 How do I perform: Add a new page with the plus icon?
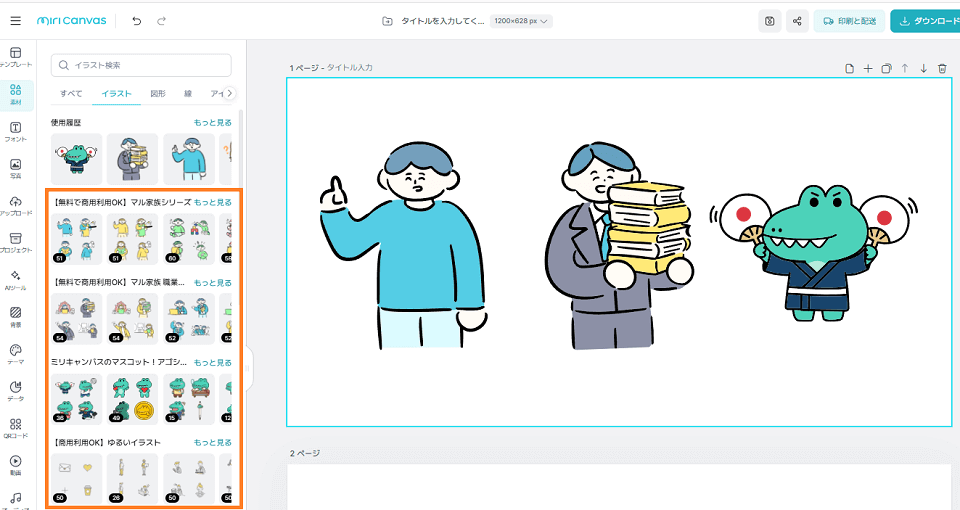click(x=868, y=68)
